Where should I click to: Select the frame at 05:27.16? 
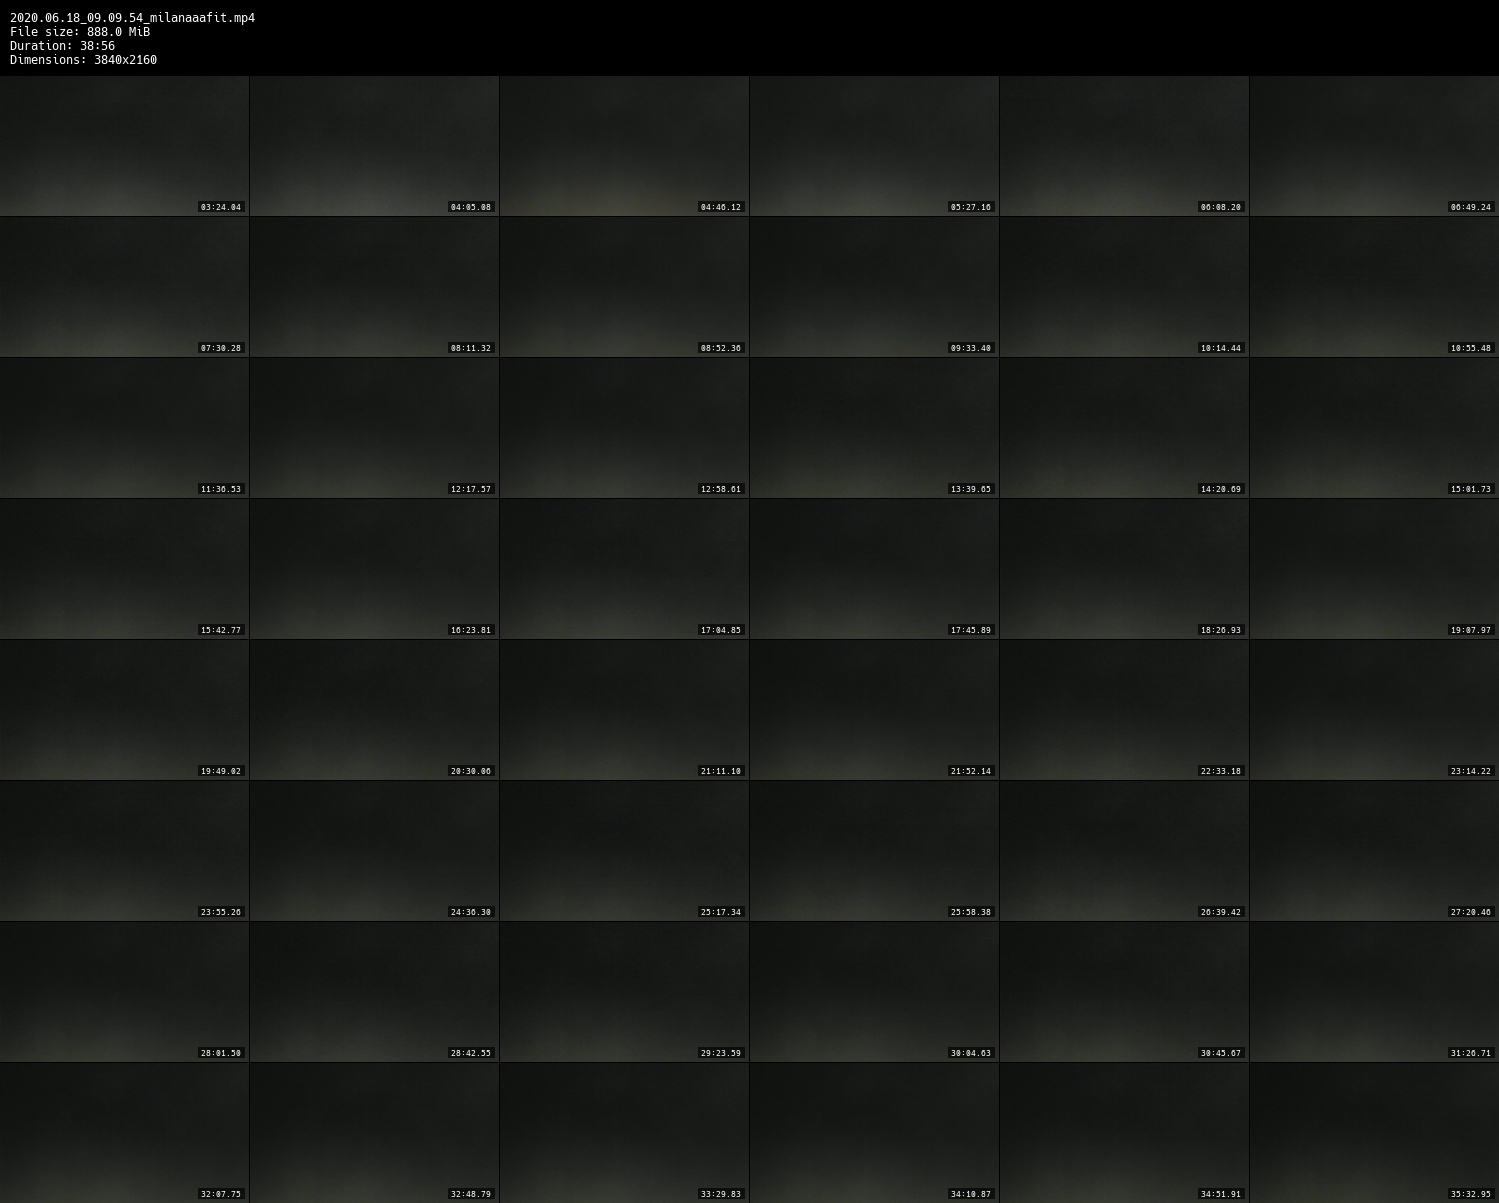(874, 146)
